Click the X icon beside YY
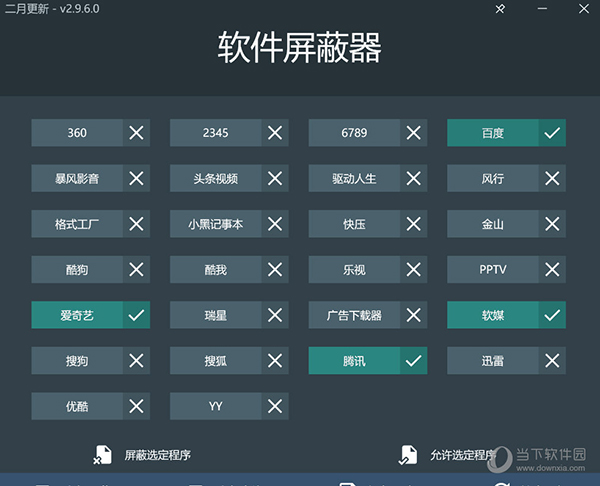This screenshot has width=600, height=486. [275, 406]
